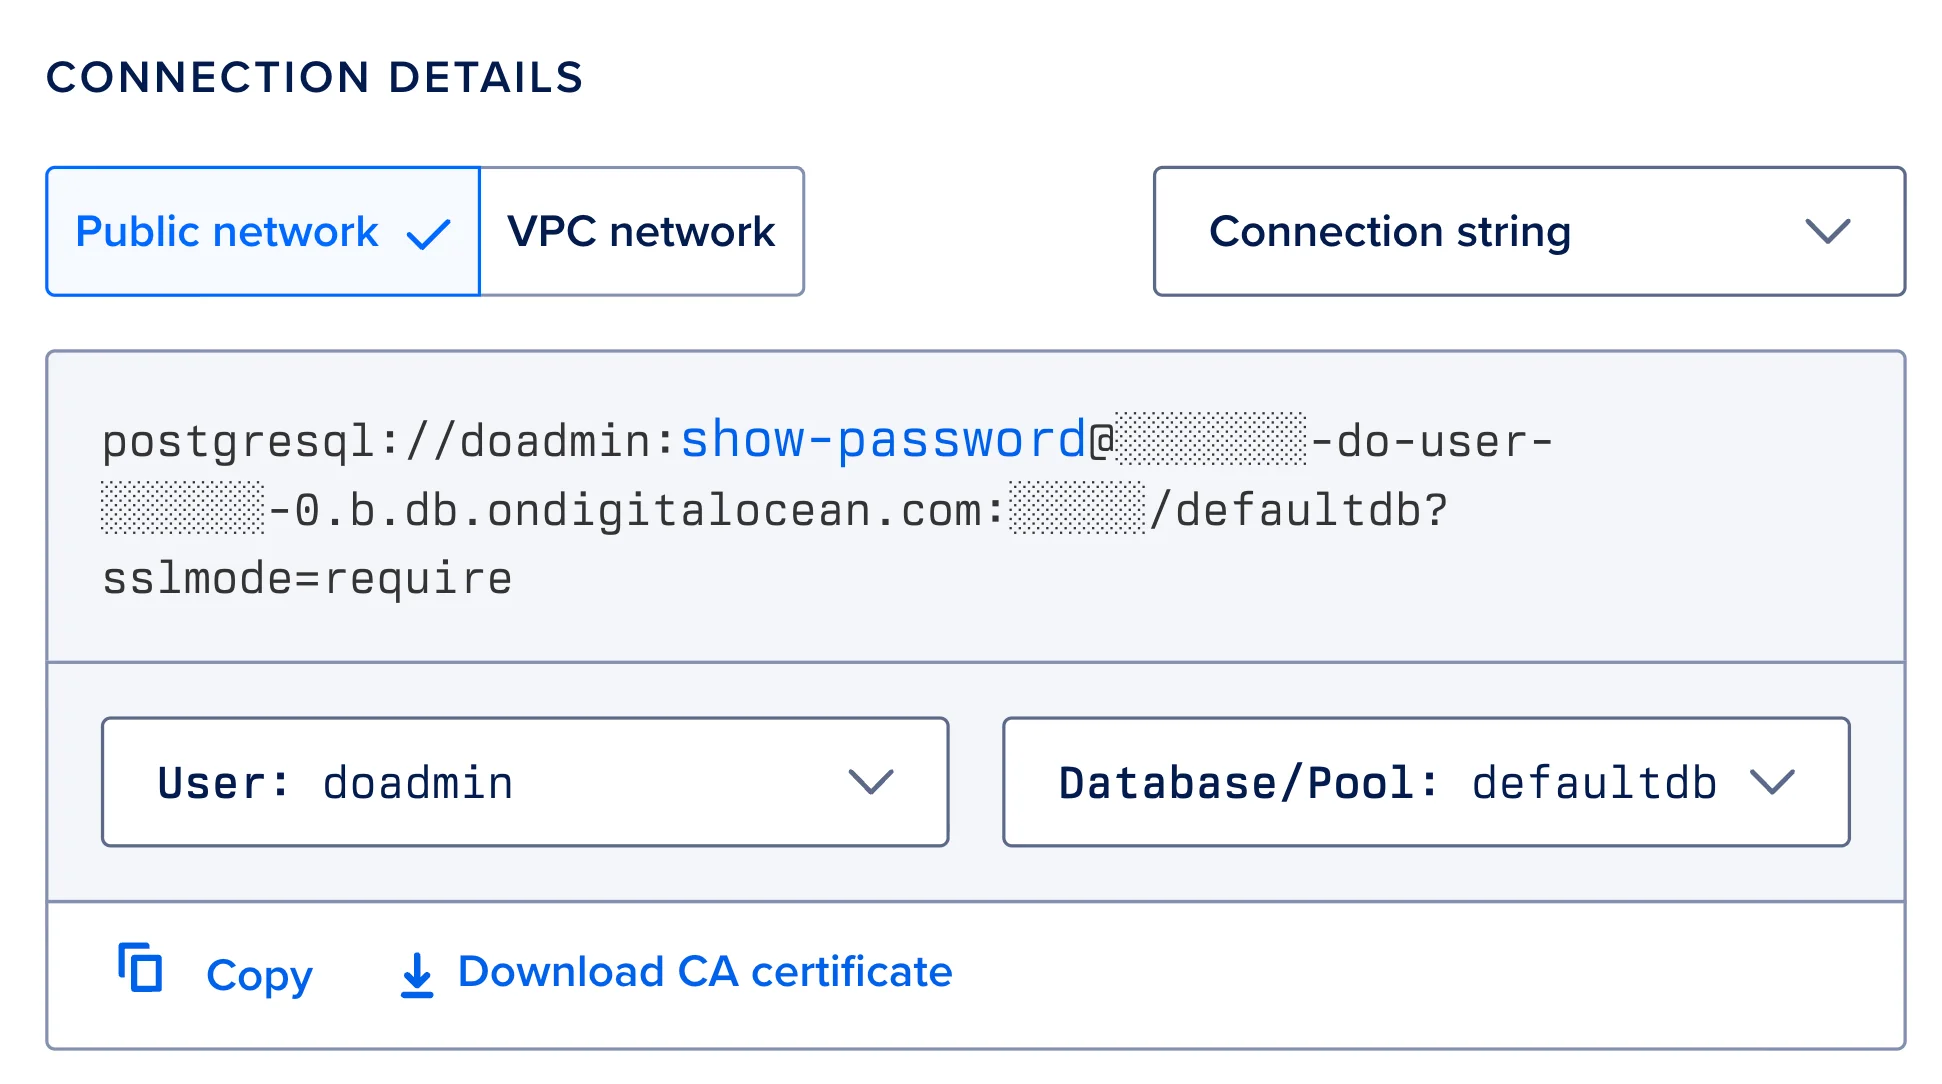Click the CONNECTION DETAILS heading
The width and height of the screenshot is (1942, 1084).
click(x=314, y=78)
